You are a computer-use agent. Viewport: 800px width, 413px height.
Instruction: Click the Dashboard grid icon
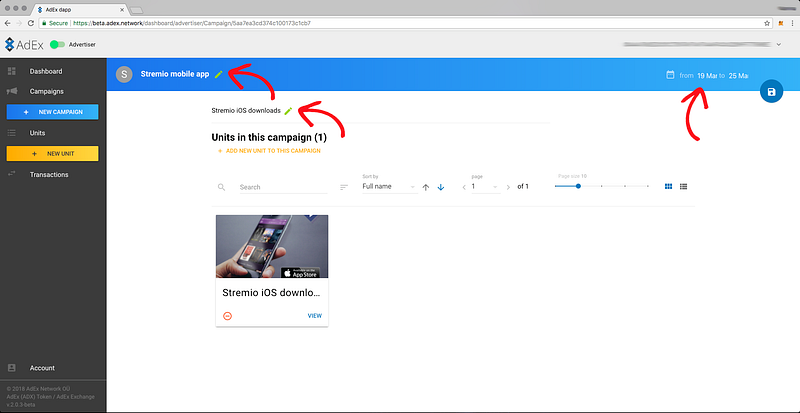(12, 71)
